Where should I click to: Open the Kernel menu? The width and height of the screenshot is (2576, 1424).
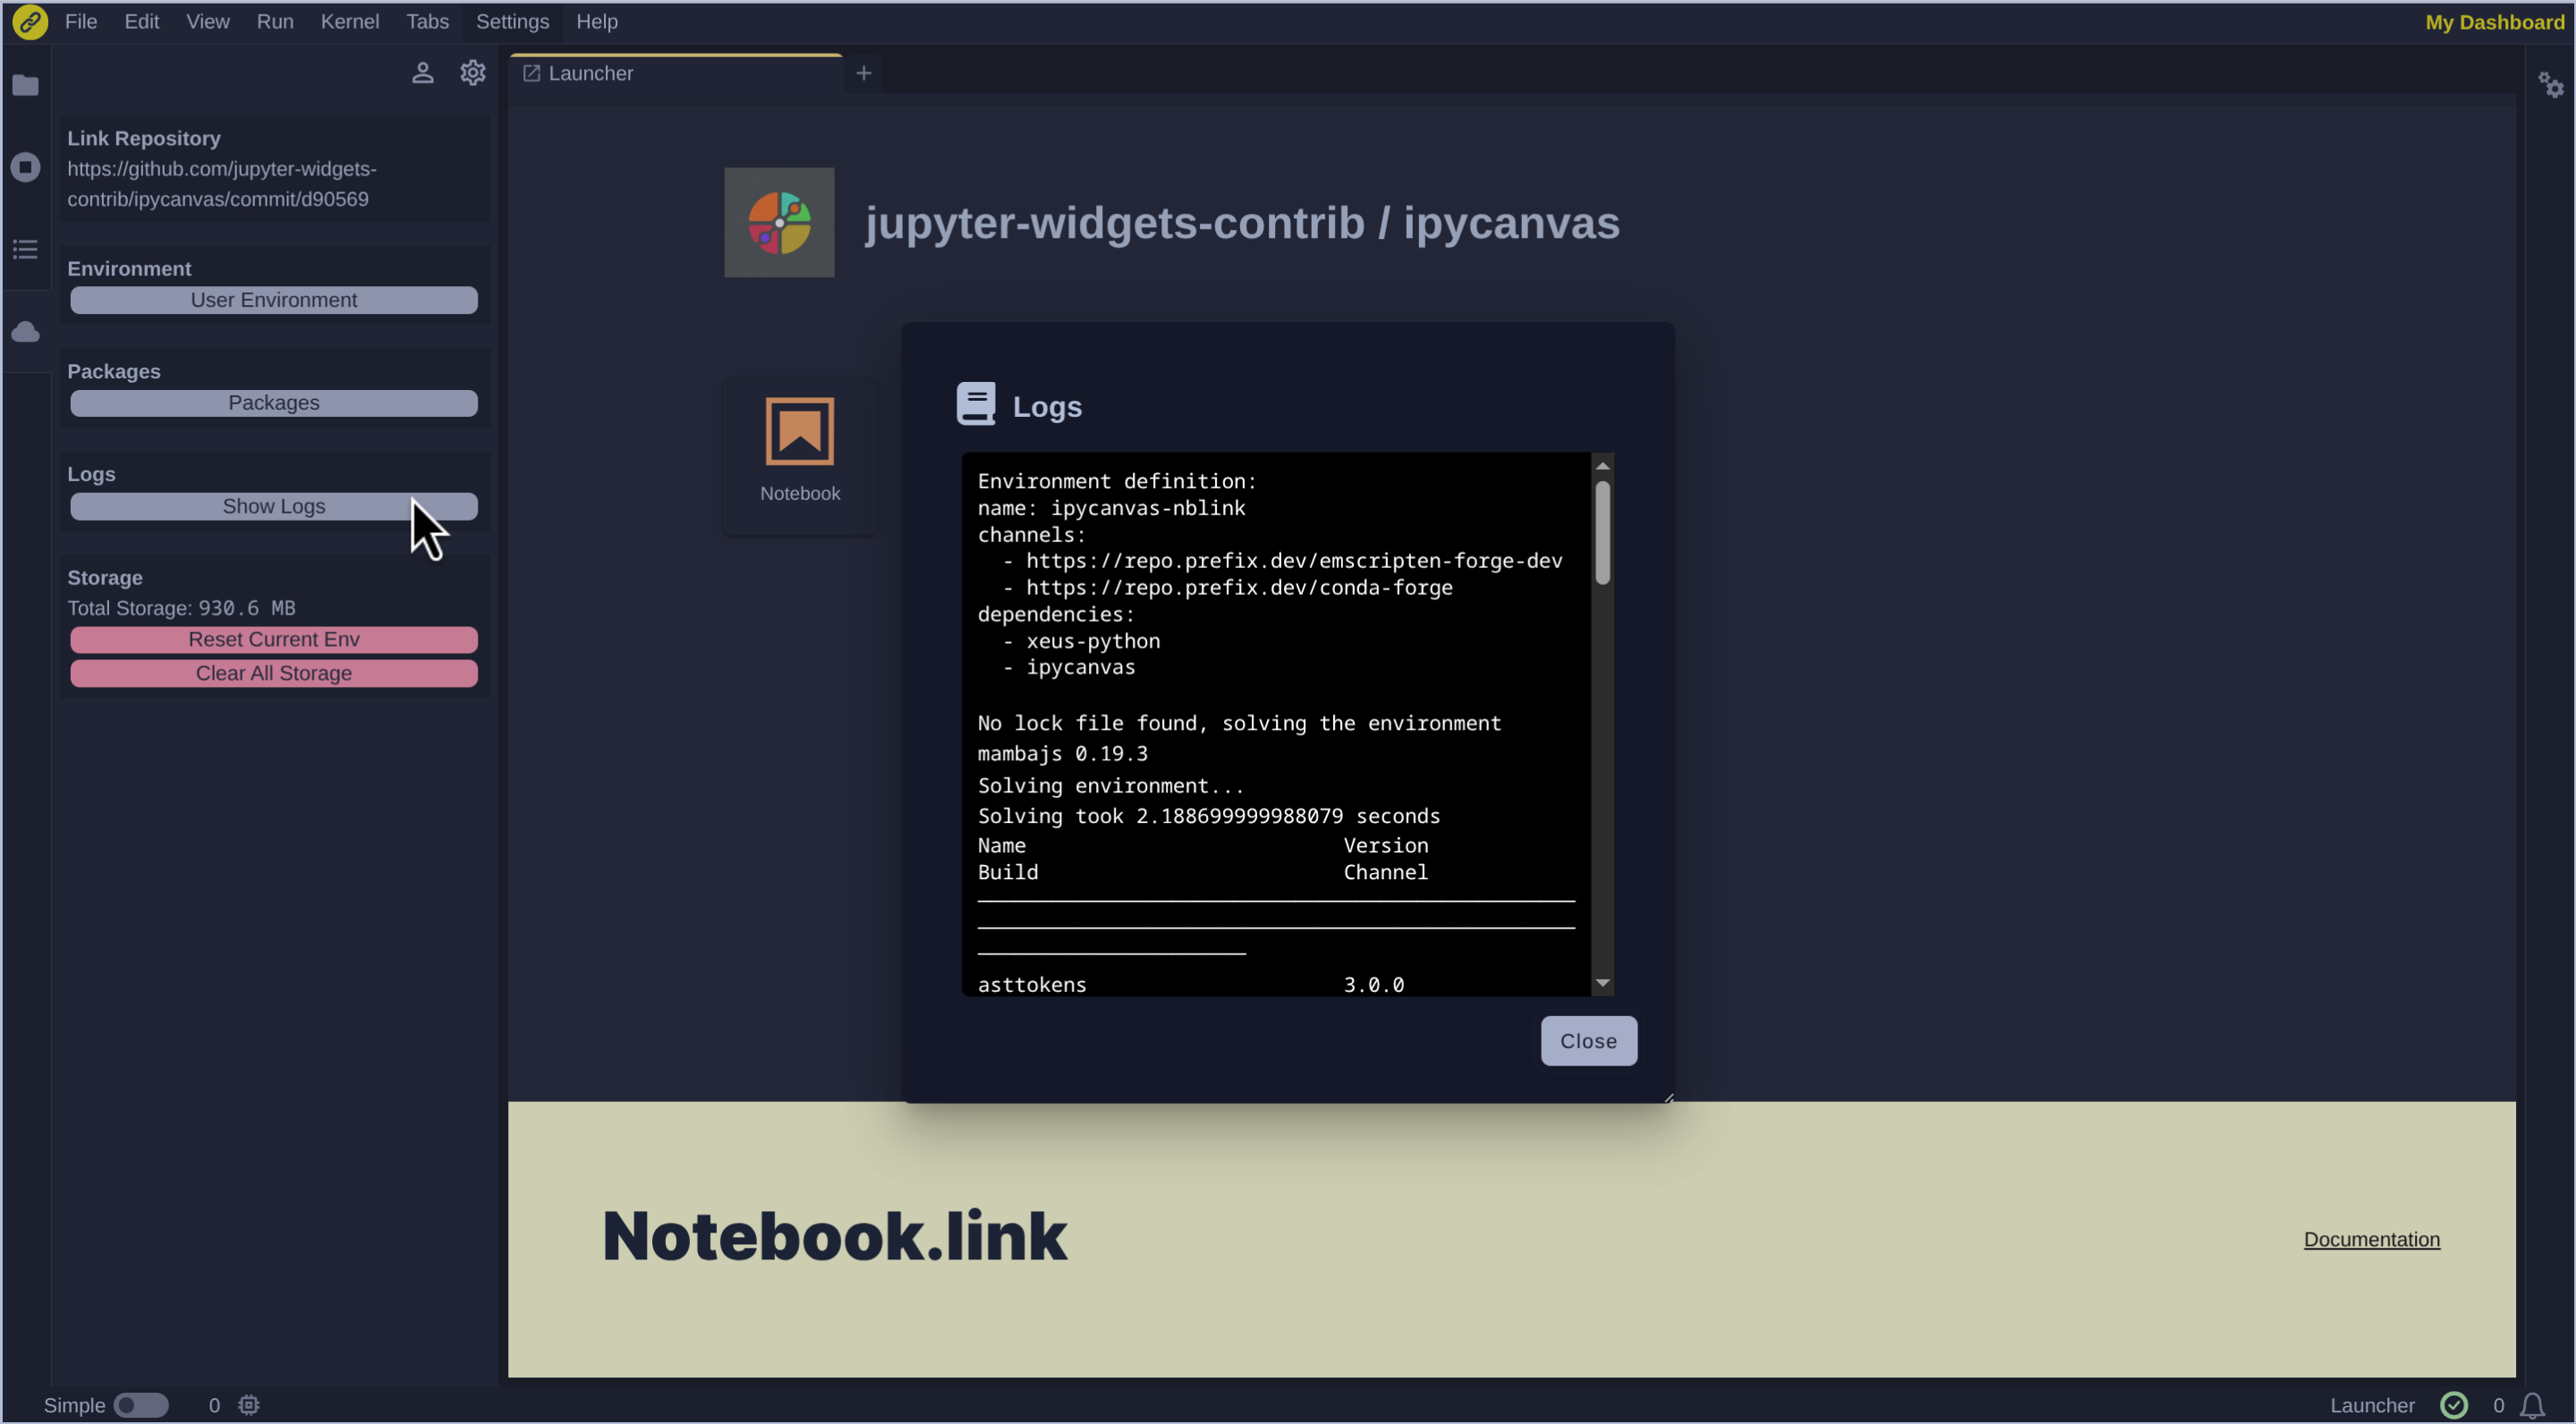[x=349, y=21]
